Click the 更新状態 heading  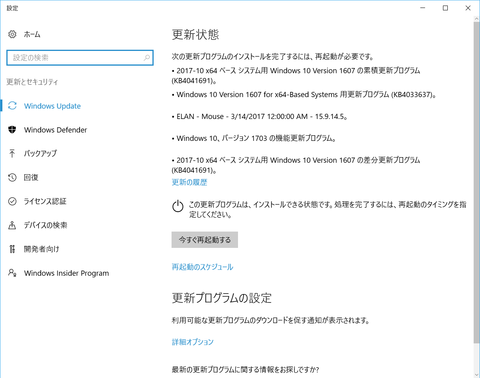click(x=196, y=35)
